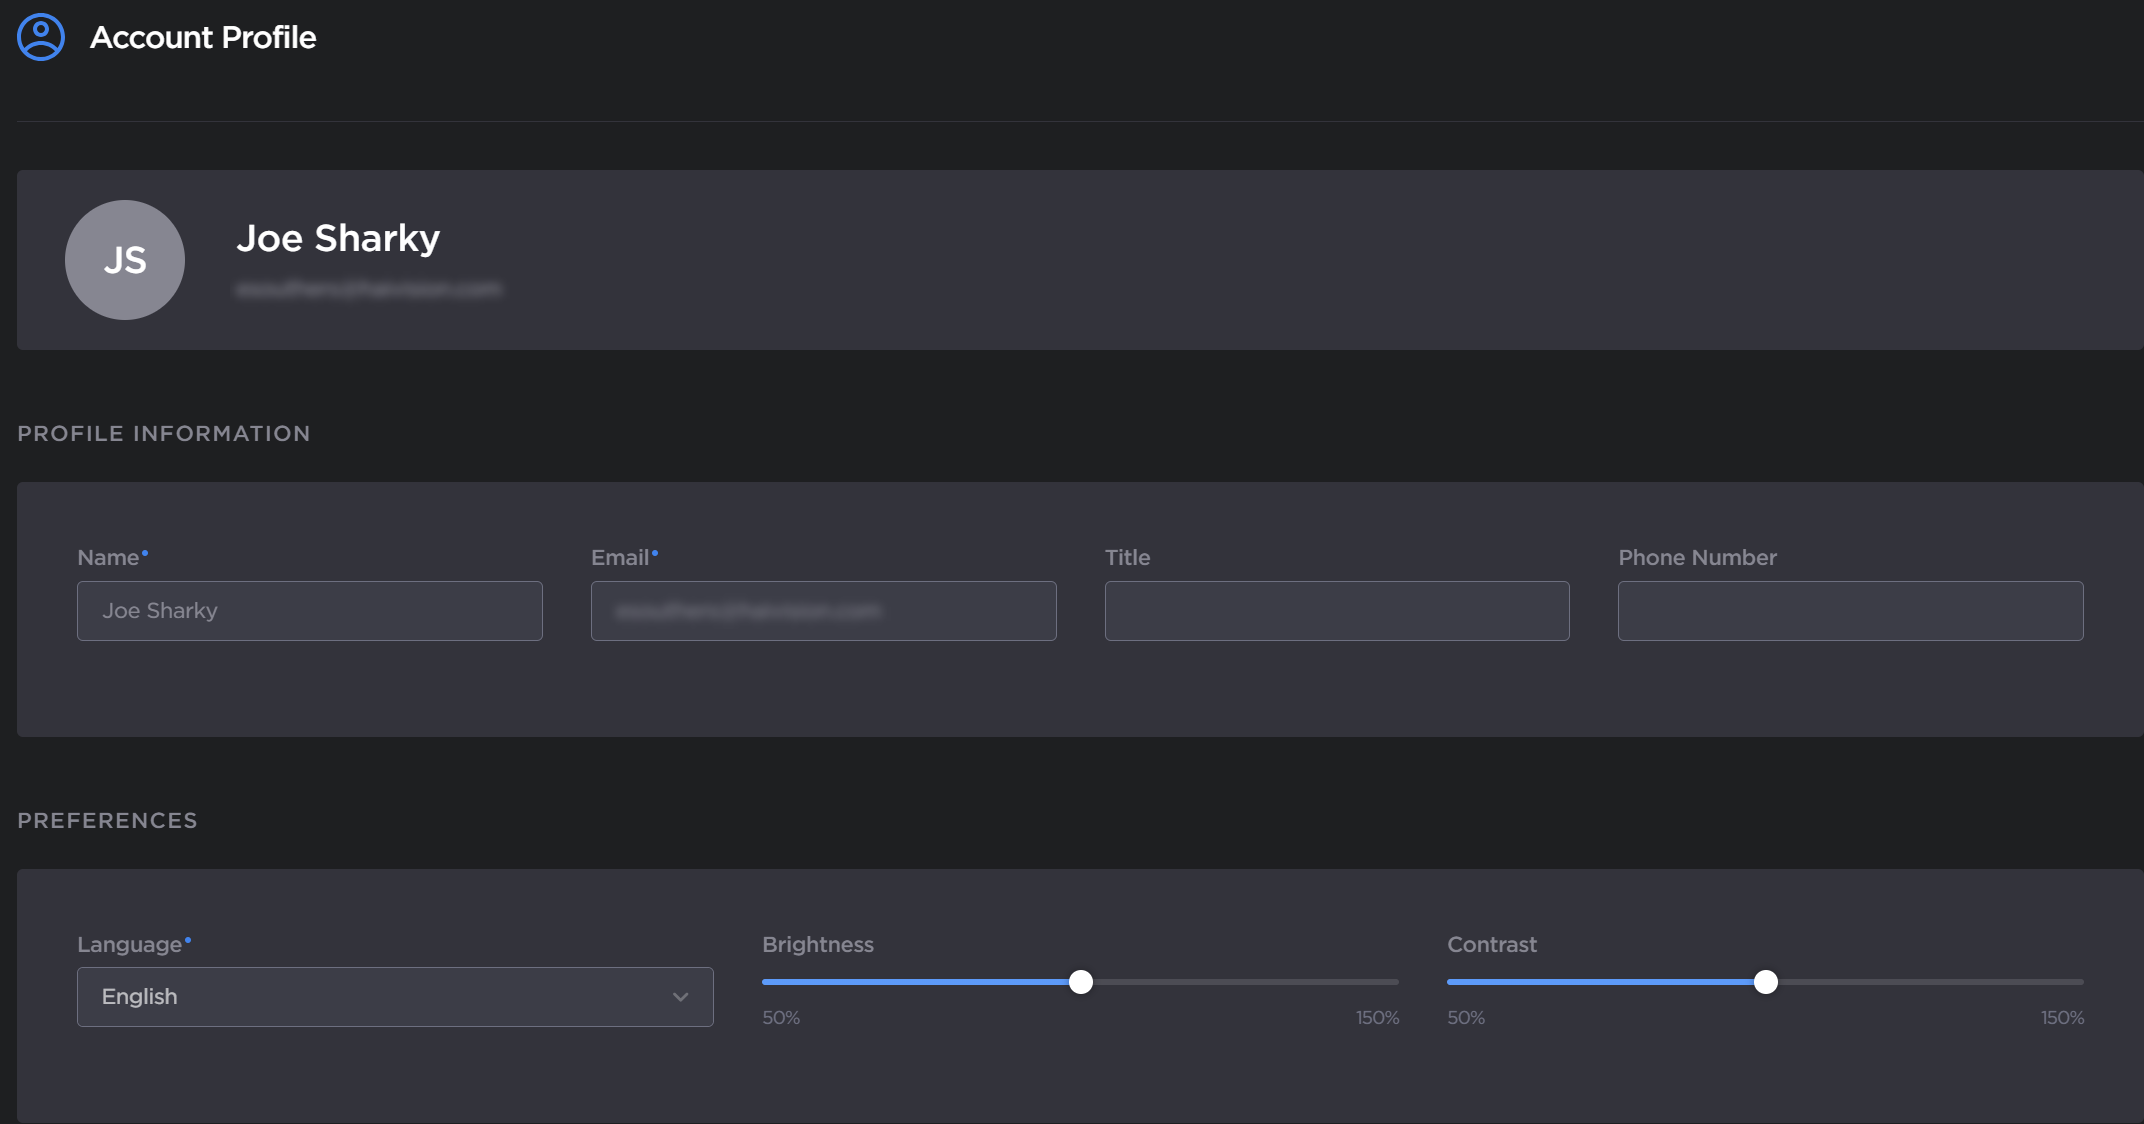This screenshot has height=1124, width=2144.
Task: Click the 50% label on Contrast slider
Action: click(x=1465, y=1018)
